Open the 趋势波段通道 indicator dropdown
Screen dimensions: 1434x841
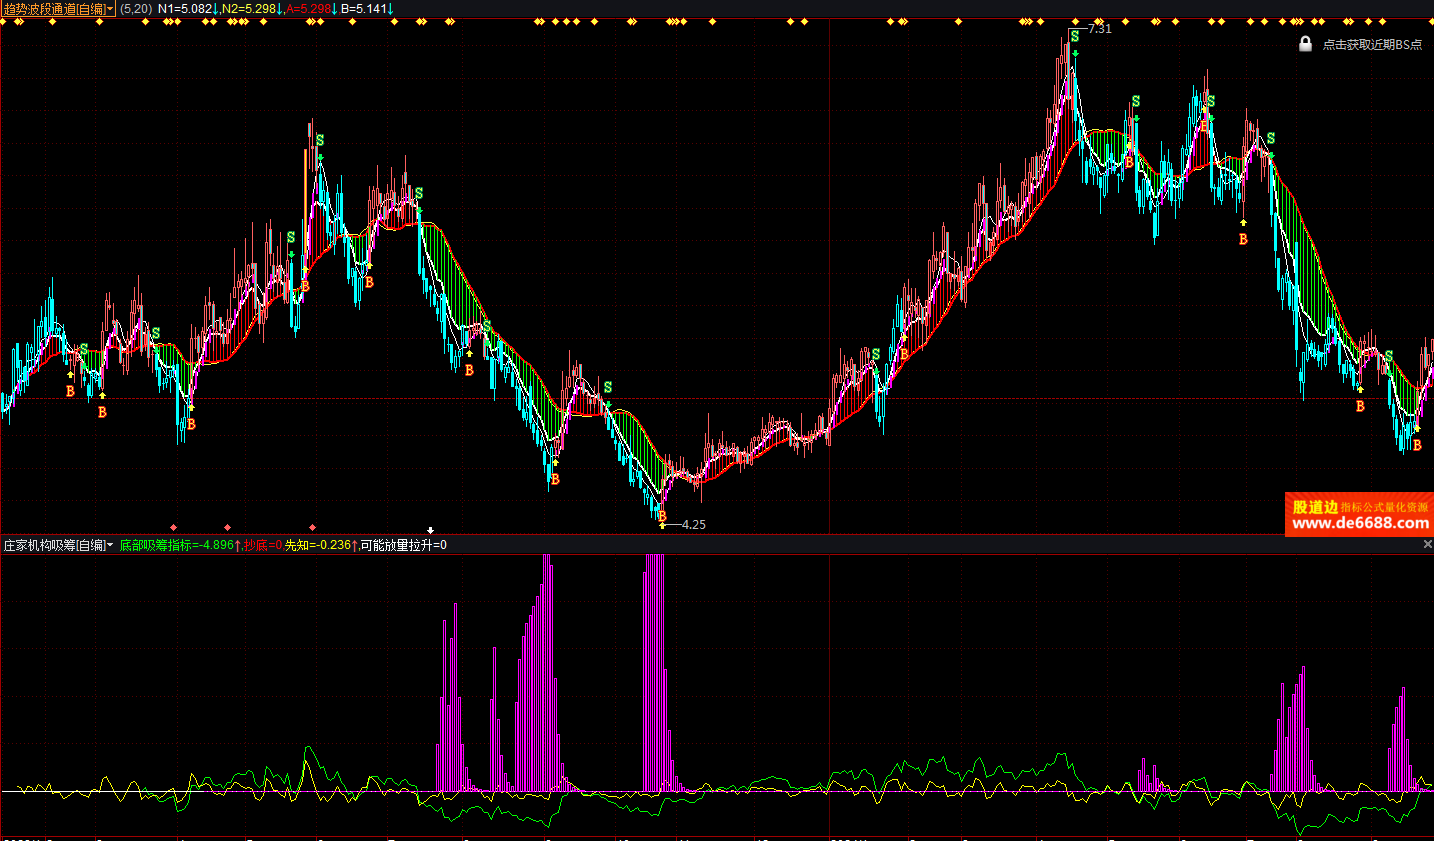[x=58, y=9]
